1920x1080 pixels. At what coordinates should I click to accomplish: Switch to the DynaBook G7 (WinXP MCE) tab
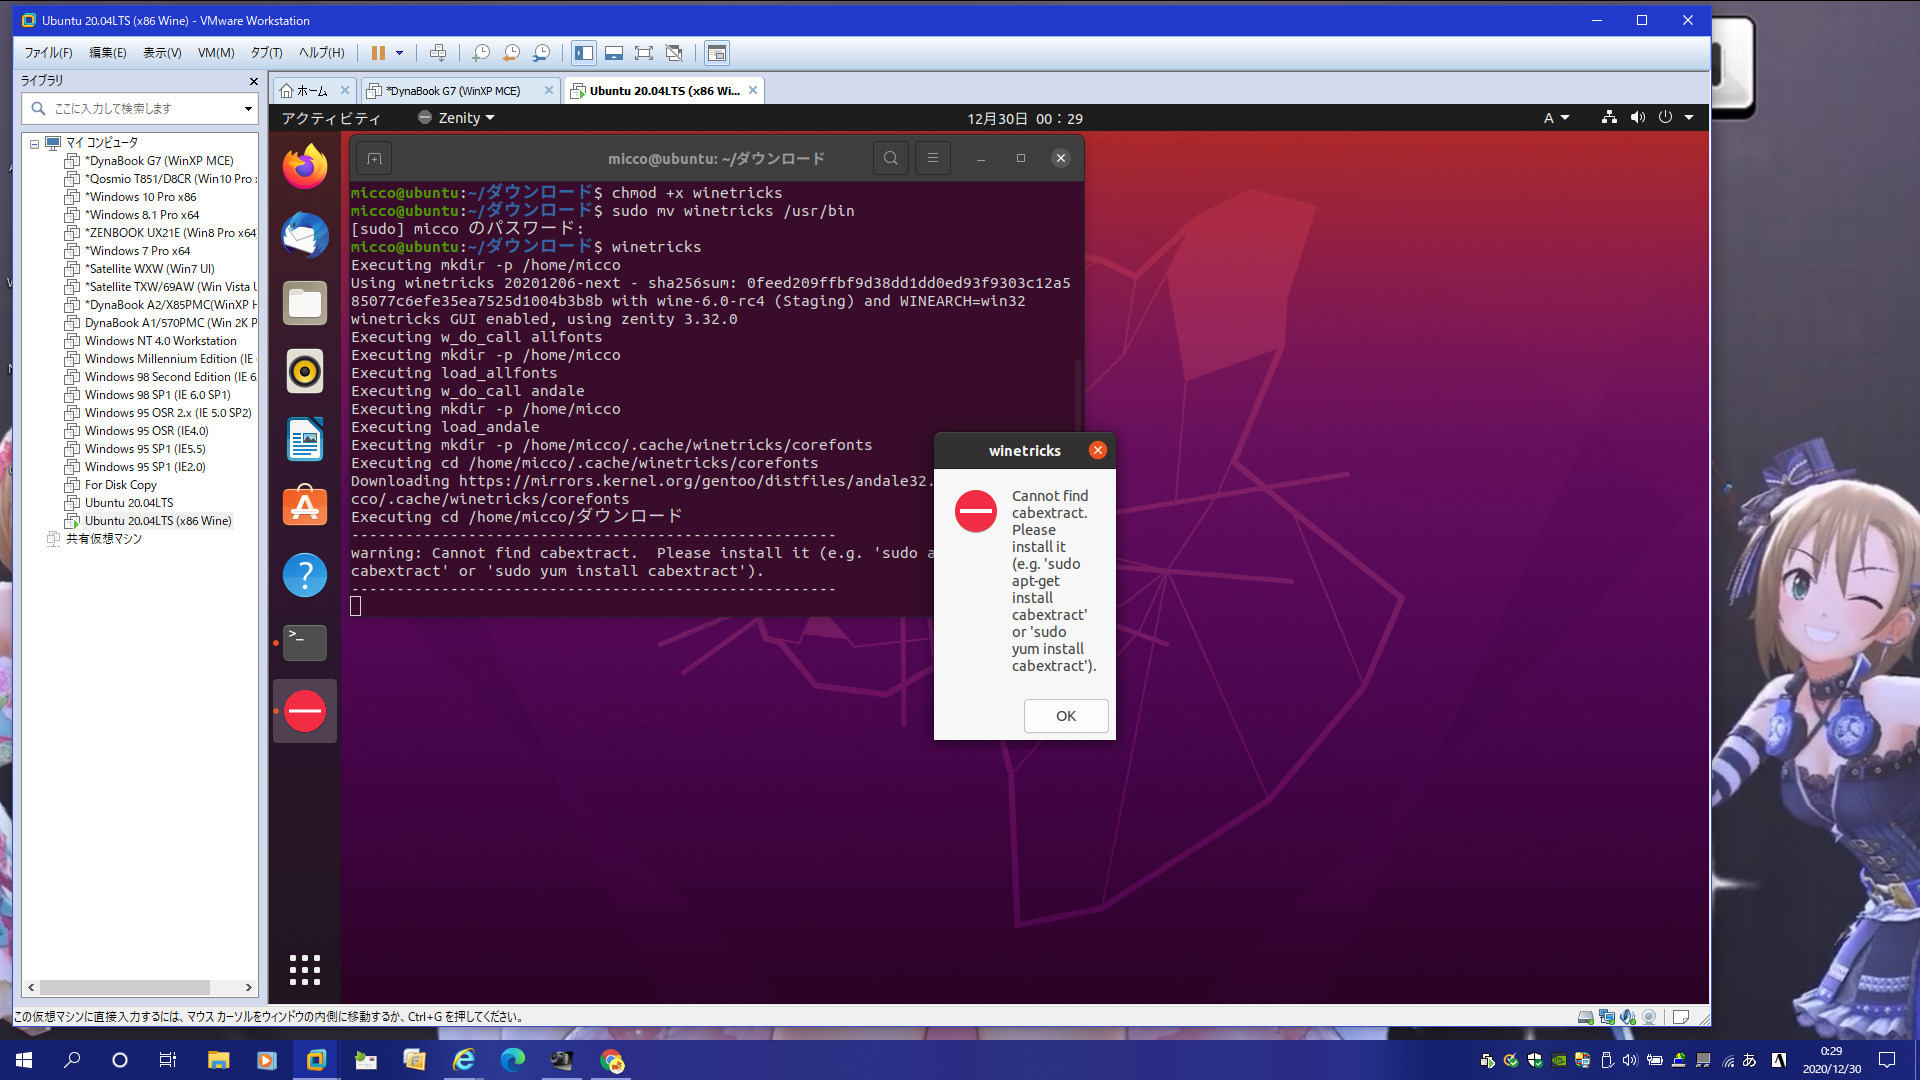tap(452, 91)
